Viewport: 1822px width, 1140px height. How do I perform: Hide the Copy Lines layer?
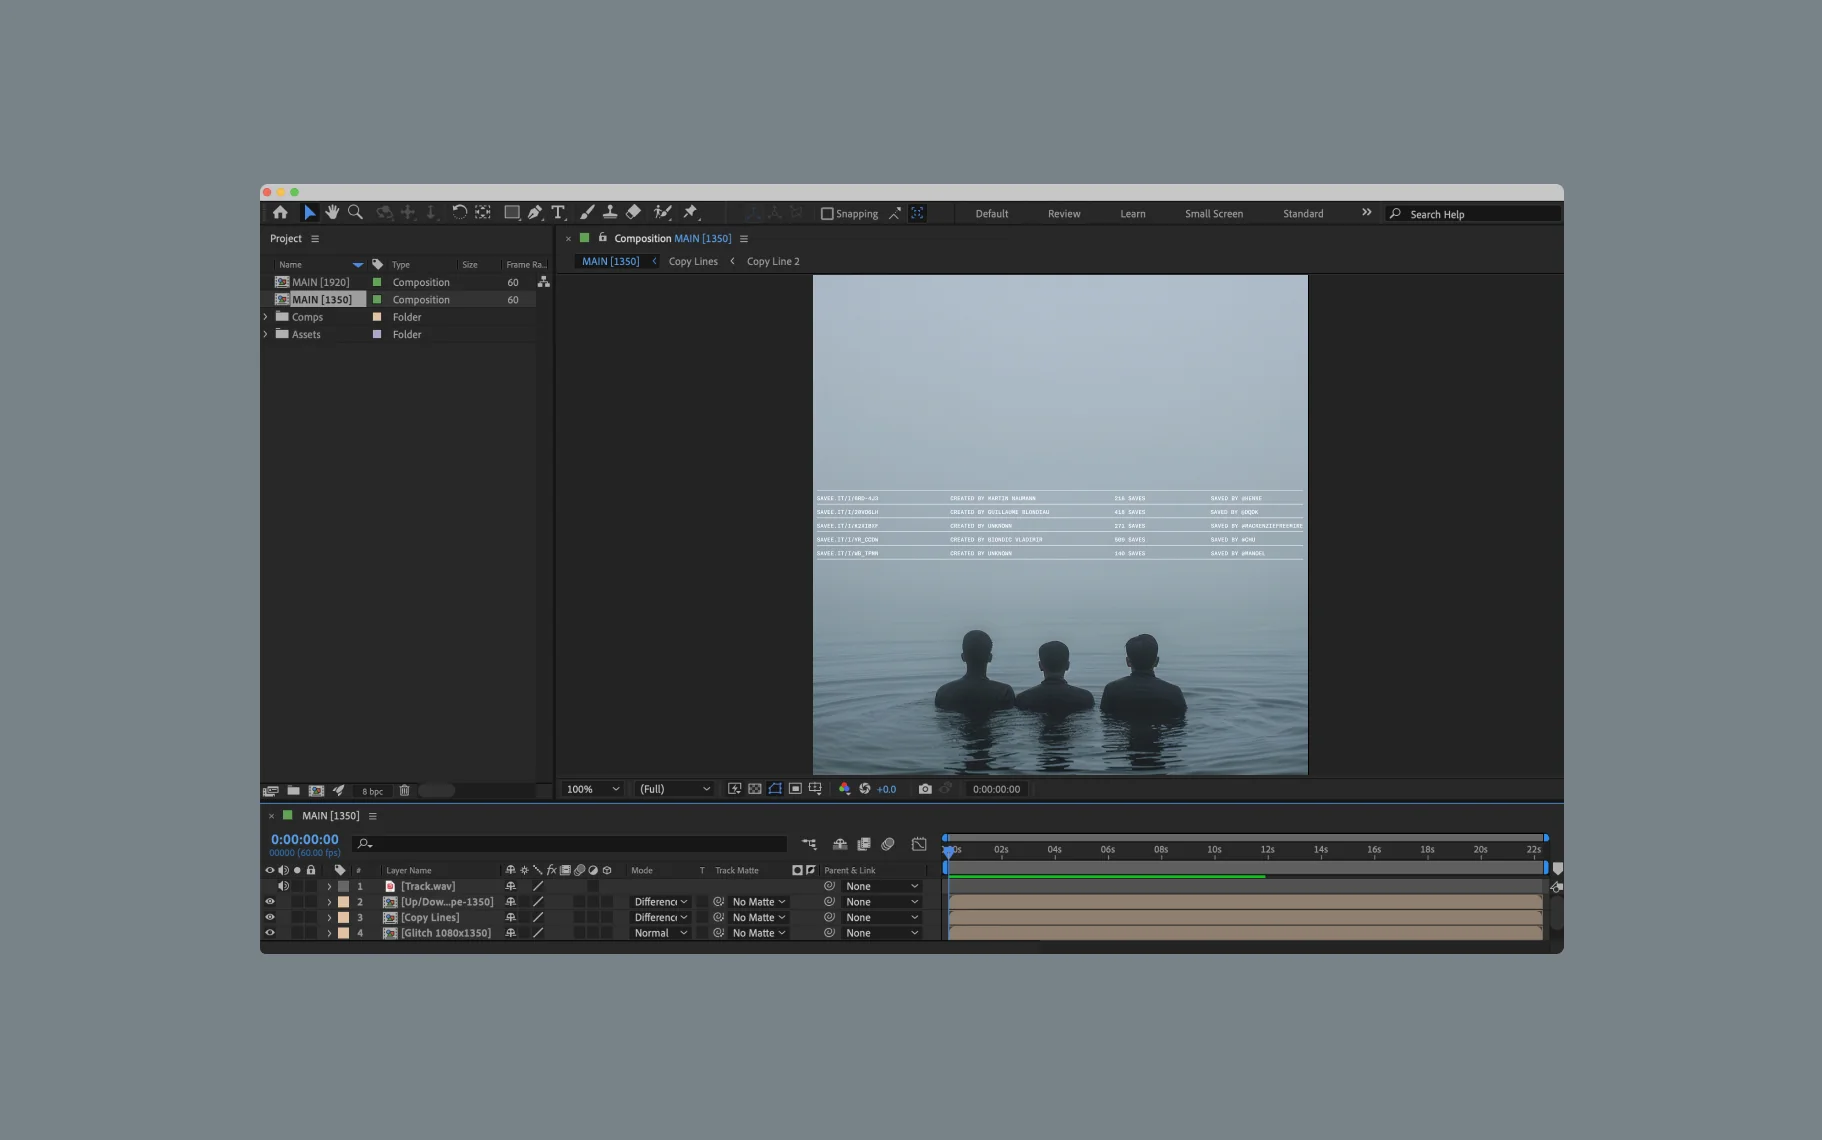point(269,917)
